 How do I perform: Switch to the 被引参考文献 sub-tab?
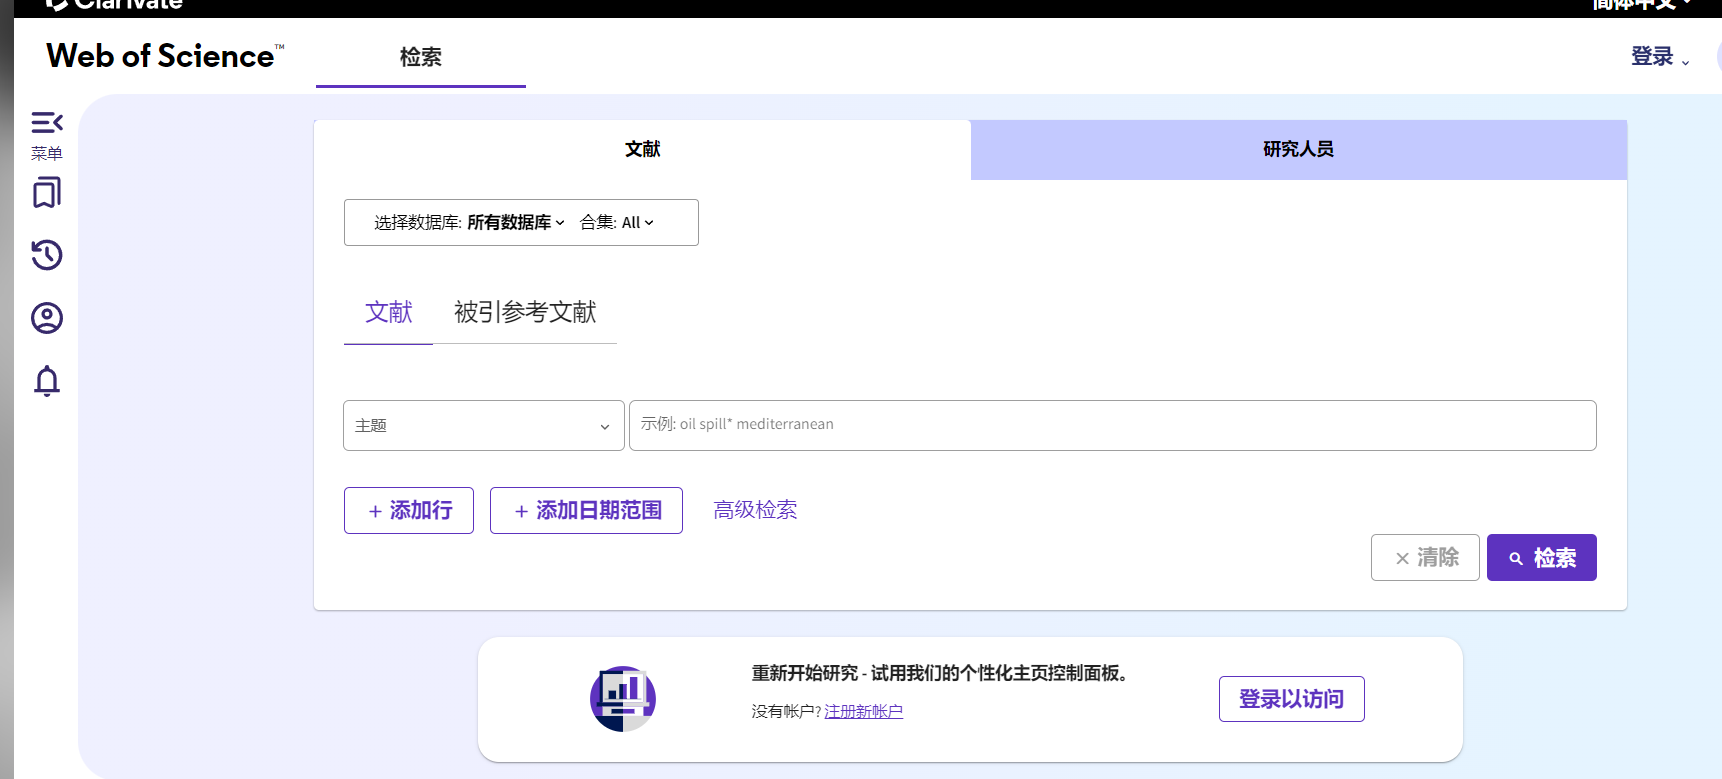(x=525, y=313)
